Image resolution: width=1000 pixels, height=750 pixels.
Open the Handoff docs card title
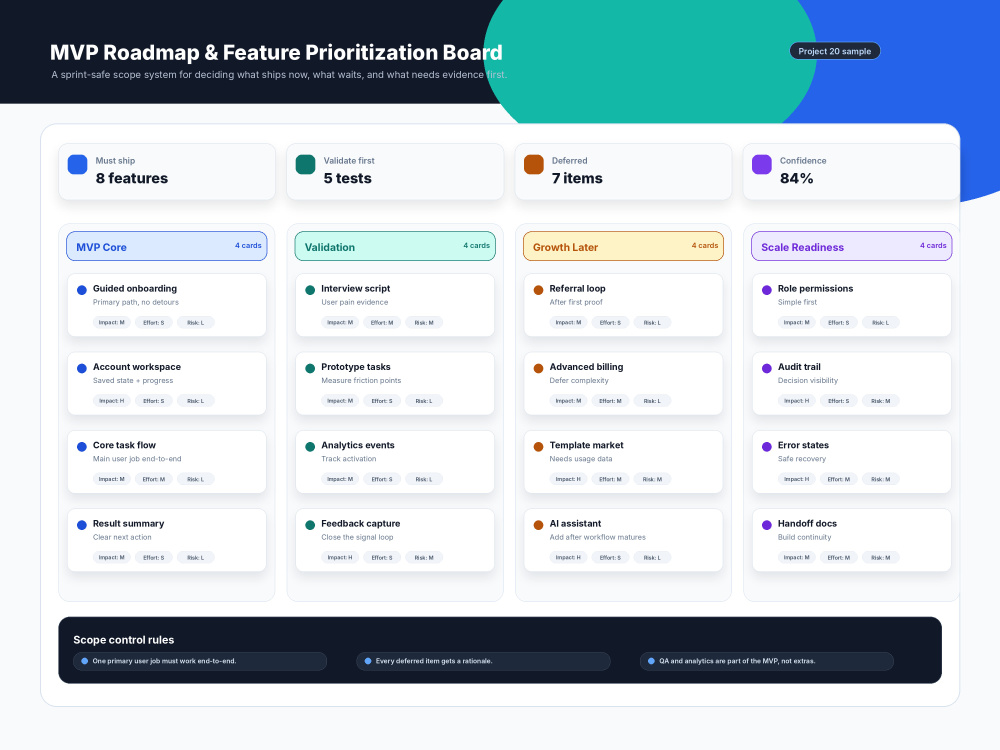[807, 524]
